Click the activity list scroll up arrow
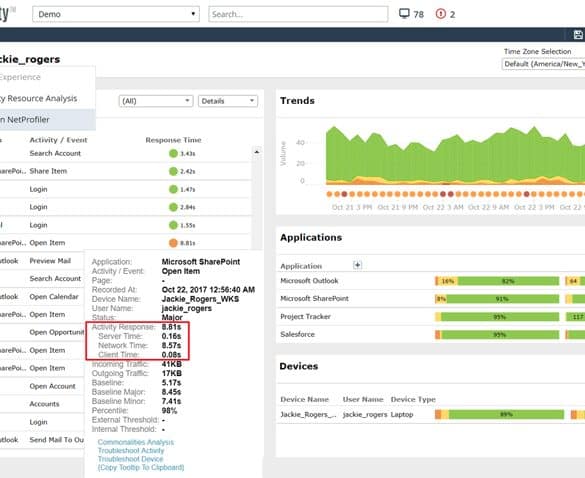The height and width of the screenshot is (478, 585). 257,152
